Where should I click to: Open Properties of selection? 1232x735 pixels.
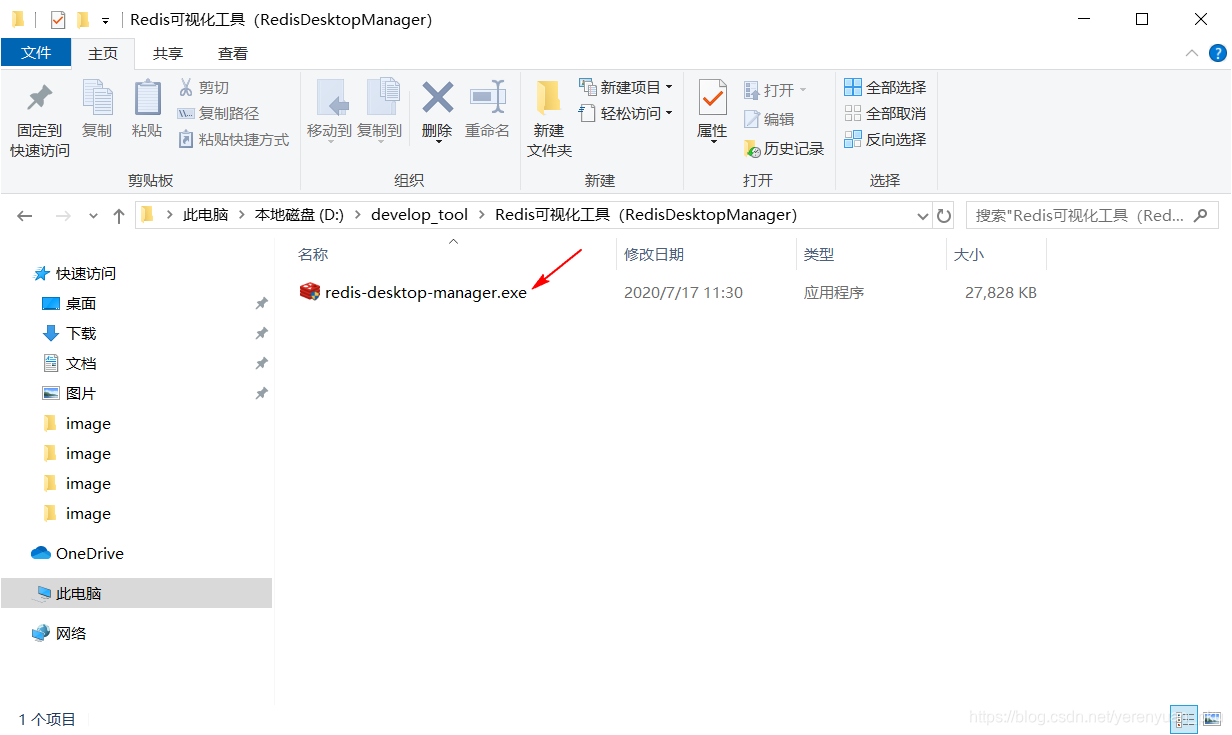712,111
